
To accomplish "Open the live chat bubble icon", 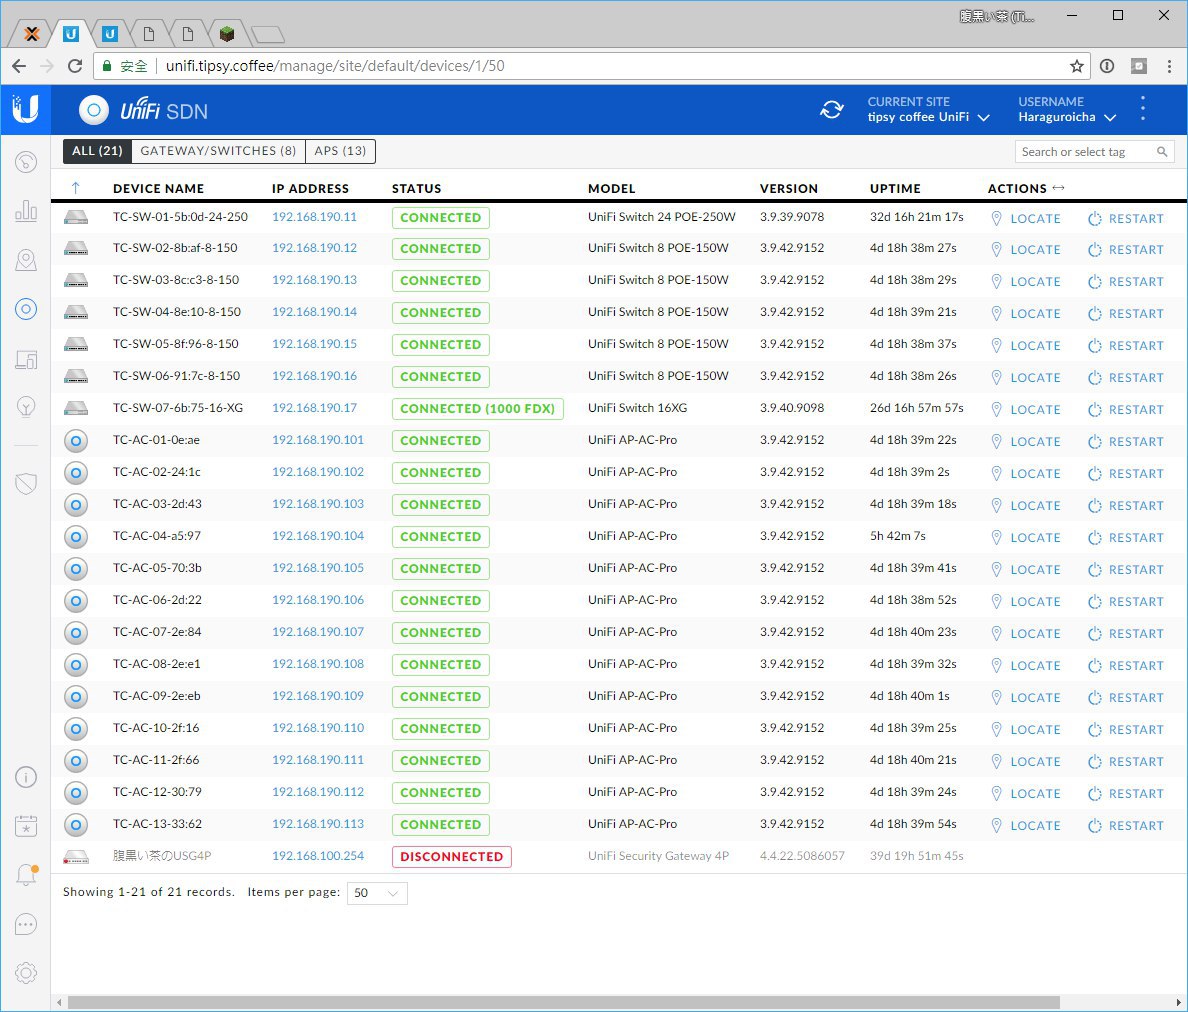I will [26, 924].
